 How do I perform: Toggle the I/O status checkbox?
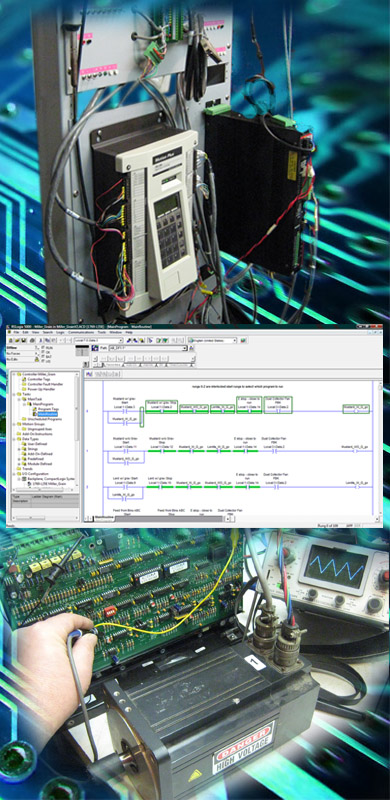coord(43,361)
